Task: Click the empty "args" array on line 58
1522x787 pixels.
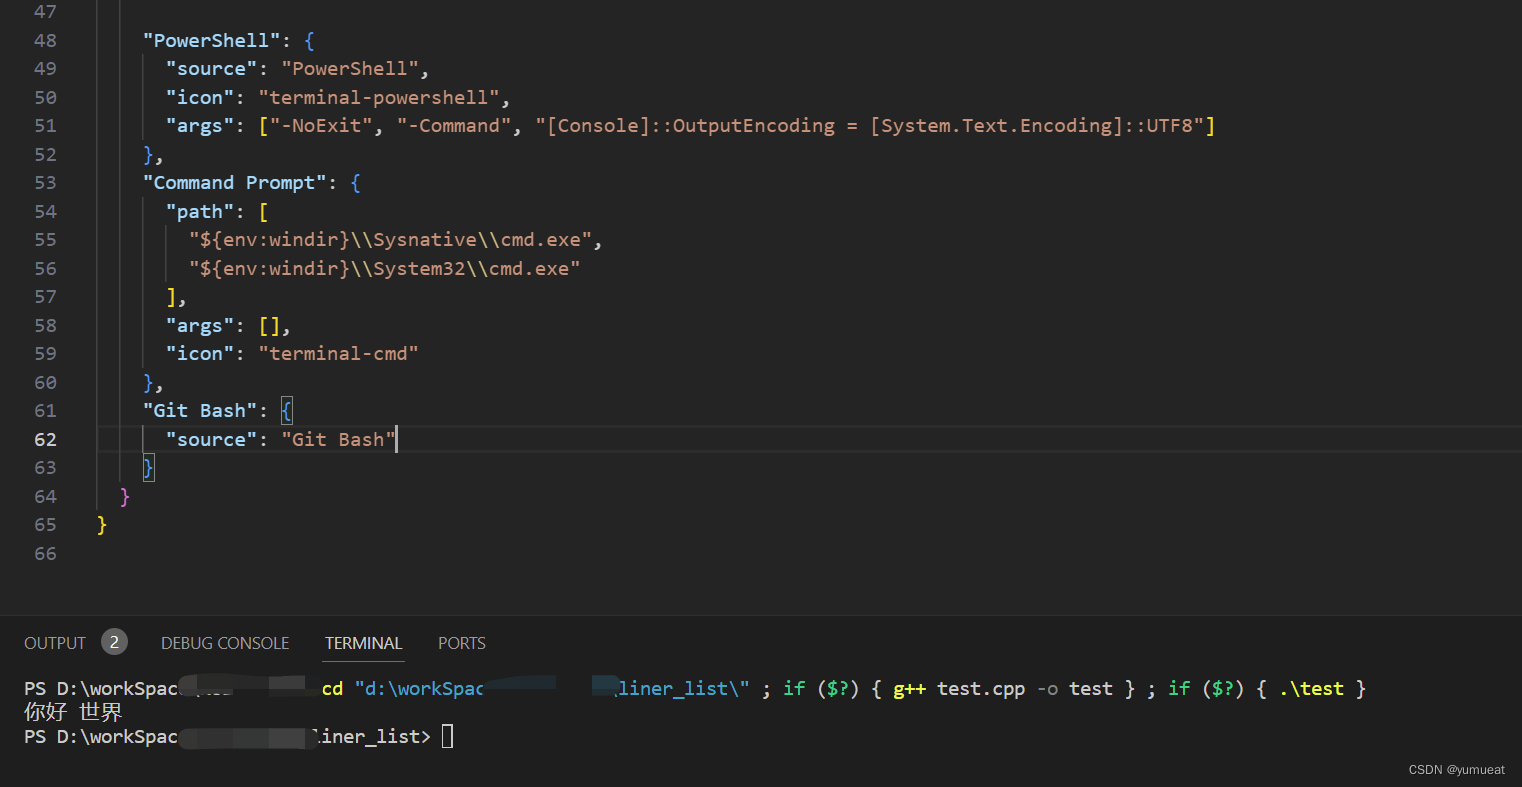Action: click(x=269, y=326)
